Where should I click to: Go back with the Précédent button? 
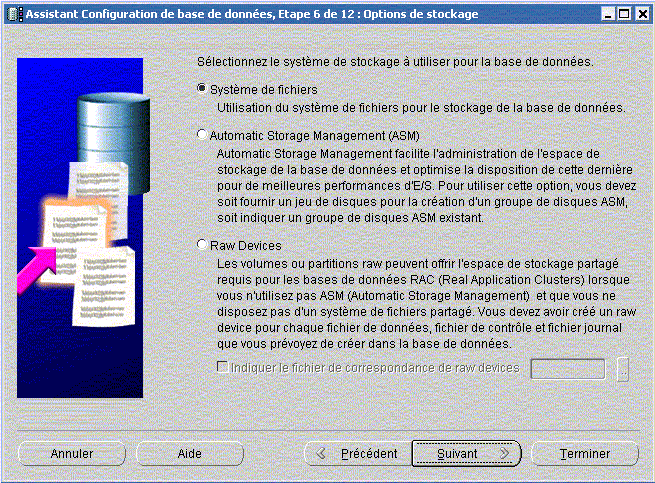[x=357, y=453]
